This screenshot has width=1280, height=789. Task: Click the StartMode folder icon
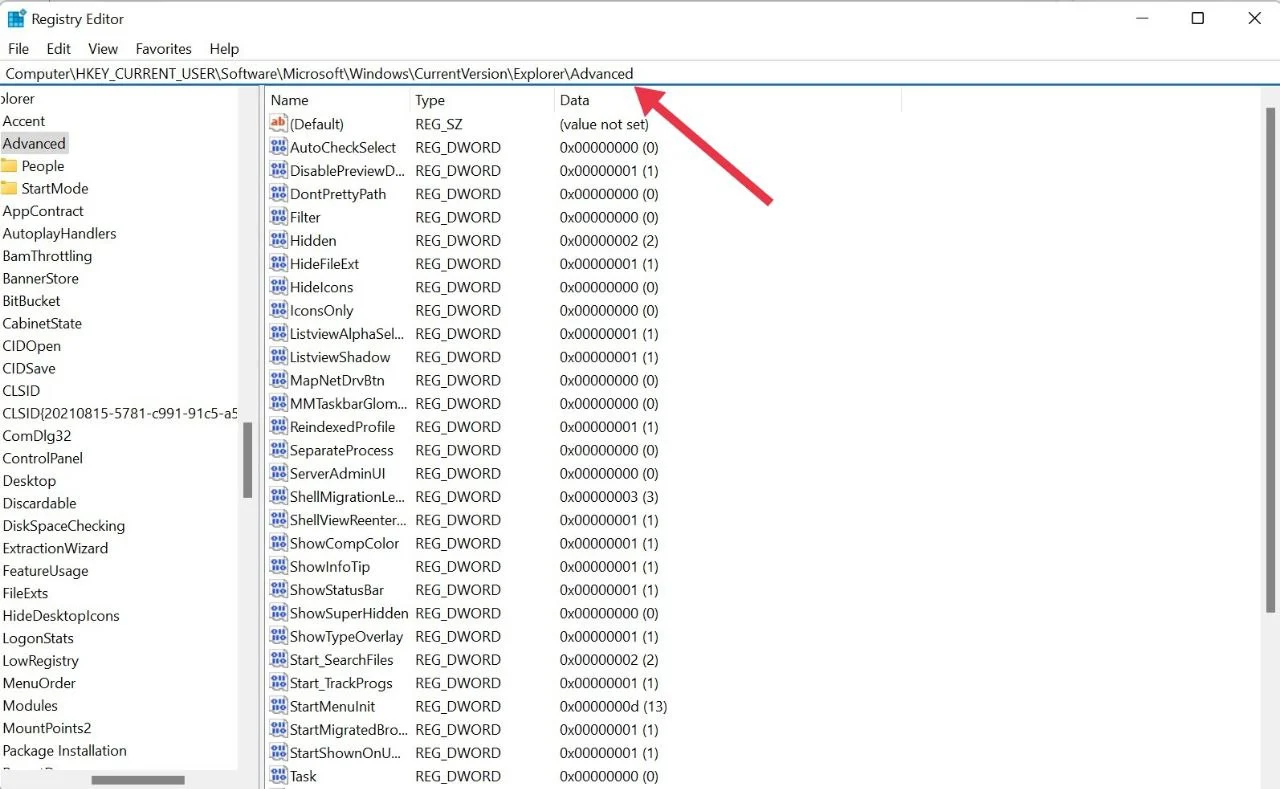click(x=9, y=188)
